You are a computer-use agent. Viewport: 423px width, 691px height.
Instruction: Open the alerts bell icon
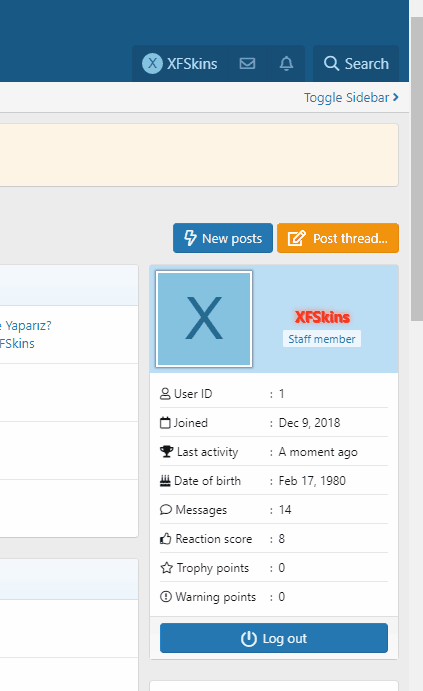point(286,63)
